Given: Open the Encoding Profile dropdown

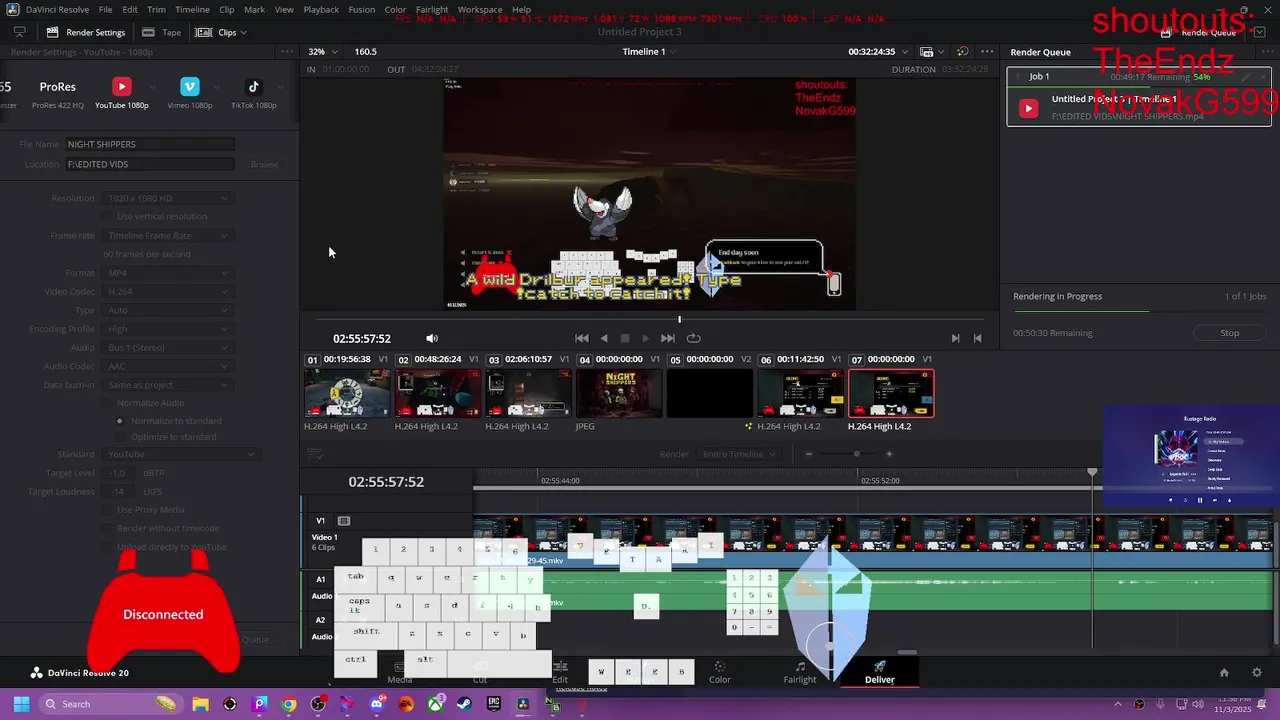Looking at the screenshot, I should pyautogui.click(x=167, y=329).
